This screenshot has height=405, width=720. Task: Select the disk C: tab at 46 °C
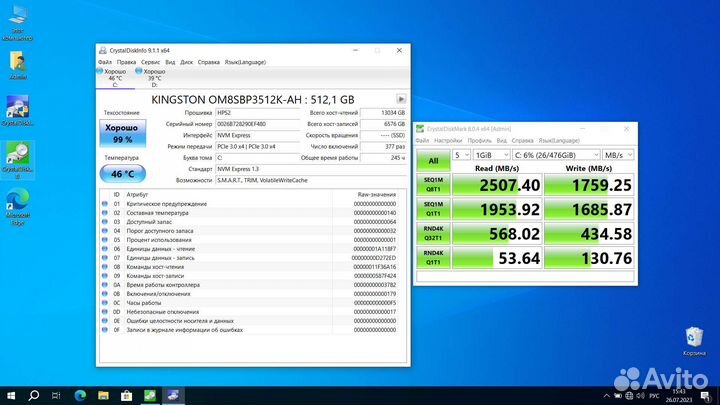(x=115, y=78)
